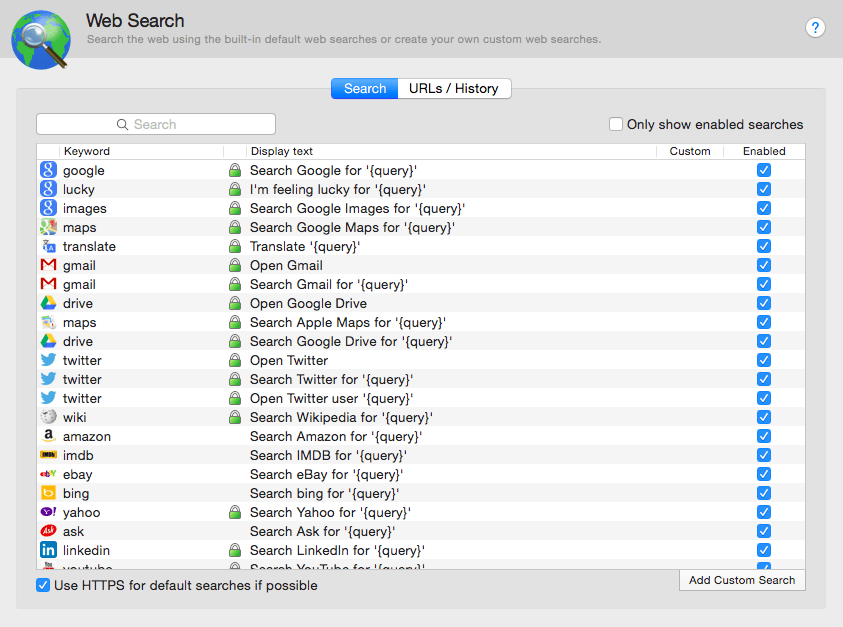843x627 pixels.
Task: Click the large Web Search globe icon
Action: click(40, 40)
